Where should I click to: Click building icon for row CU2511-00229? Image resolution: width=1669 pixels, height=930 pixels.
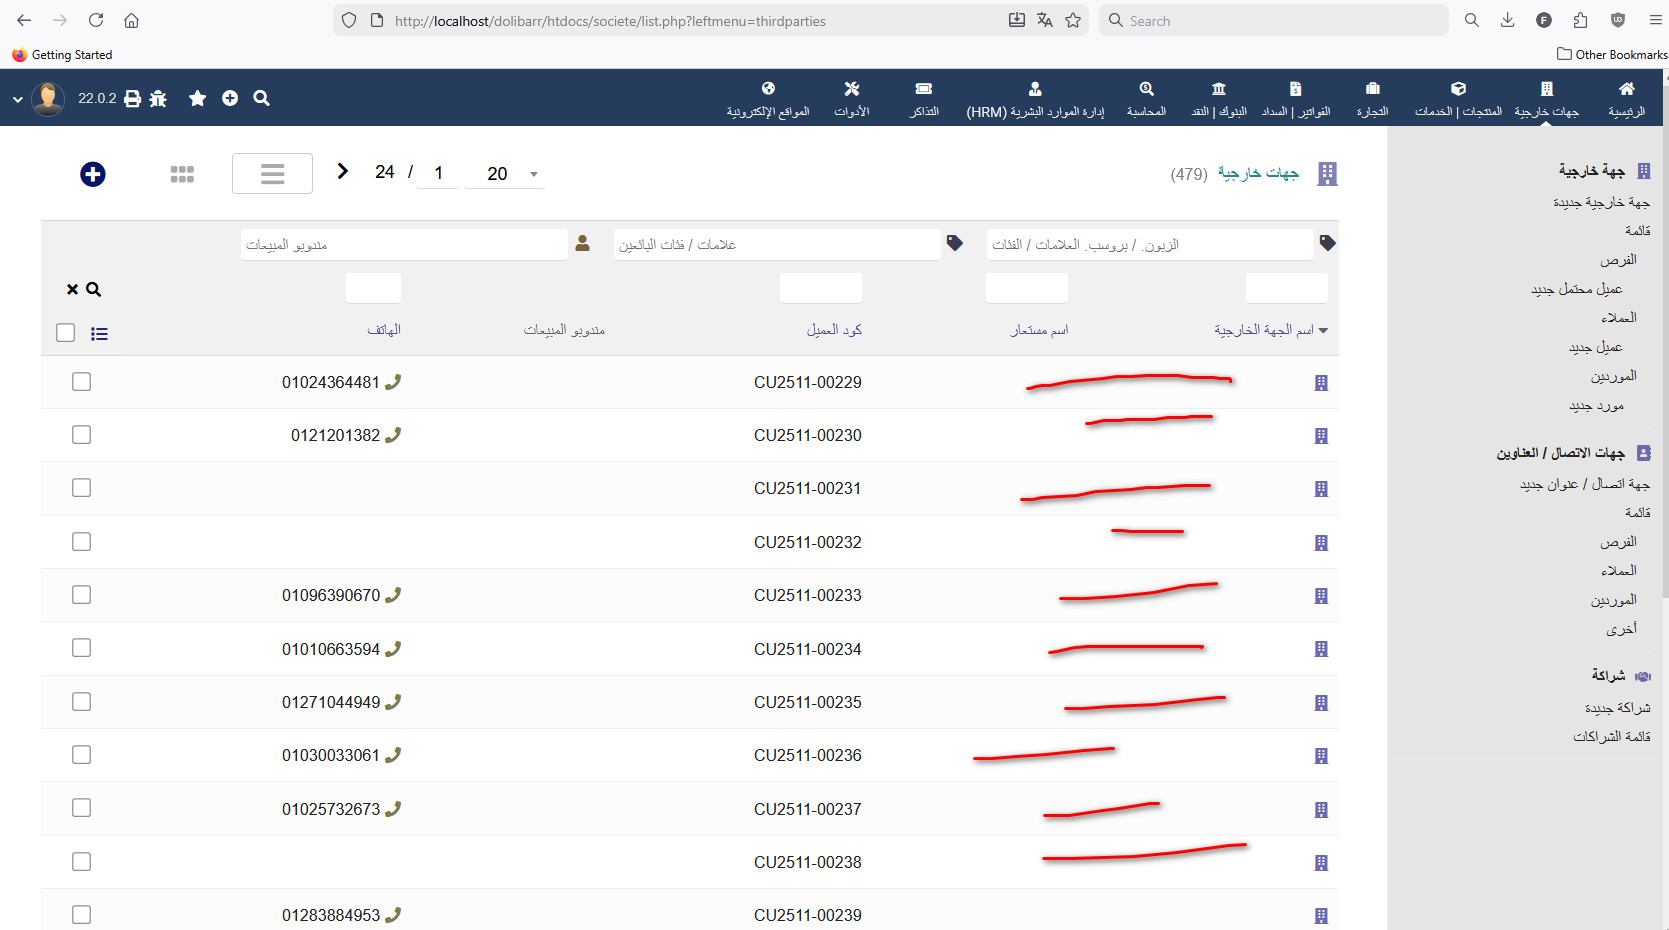[x=1321, y=383]
